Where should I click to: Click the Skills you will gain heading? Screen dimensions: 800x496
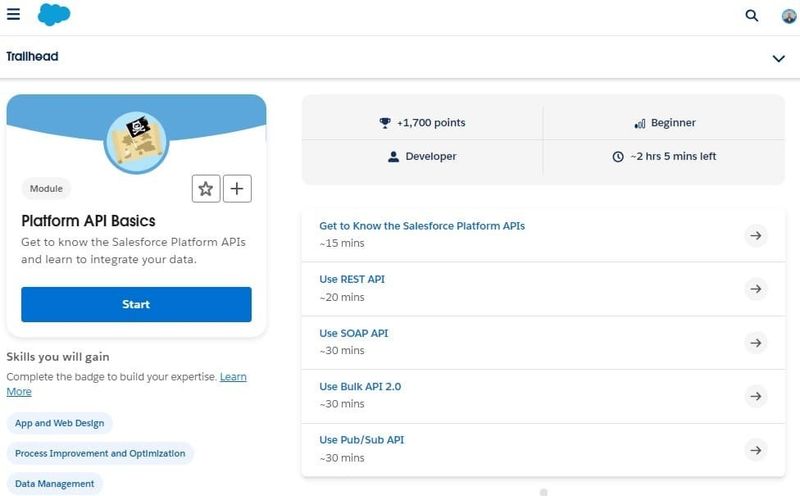point(58,357)
